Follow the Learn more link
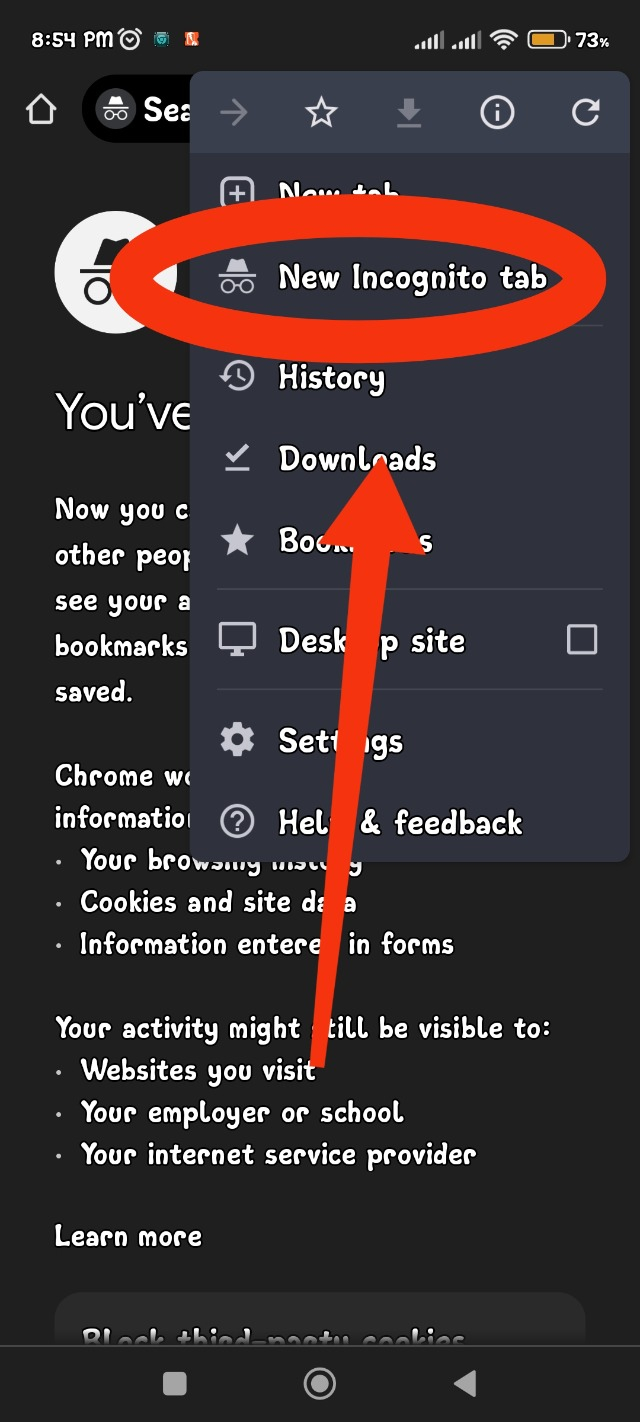 pyautogui.click(x=128, y=1236)
